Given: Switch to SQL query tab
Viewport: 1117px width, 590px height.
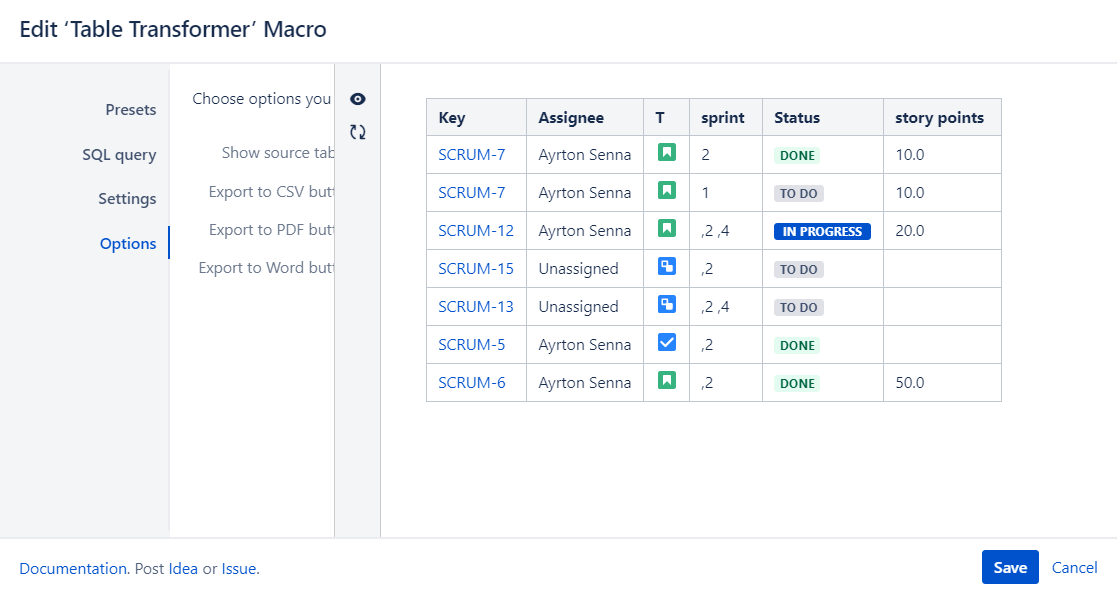Looking at the screenshot, I should 119,155.
